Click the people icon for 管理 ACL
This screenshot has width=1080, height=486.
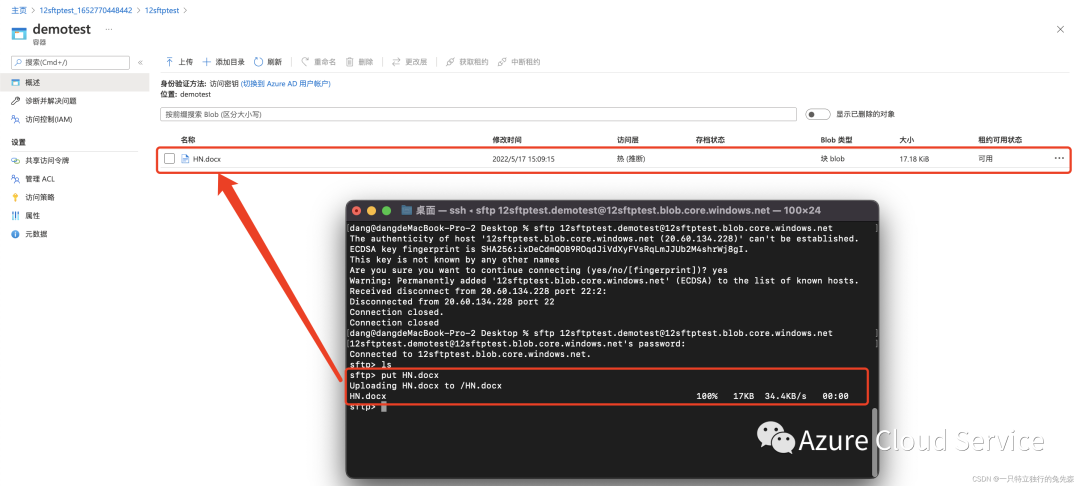[16, 179]
